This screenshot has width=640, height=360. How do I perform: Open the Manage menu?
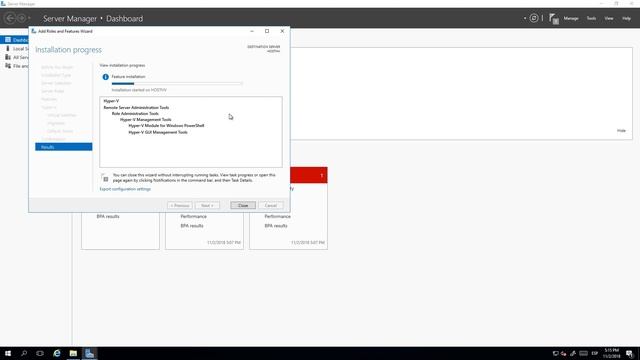[571, 18]
